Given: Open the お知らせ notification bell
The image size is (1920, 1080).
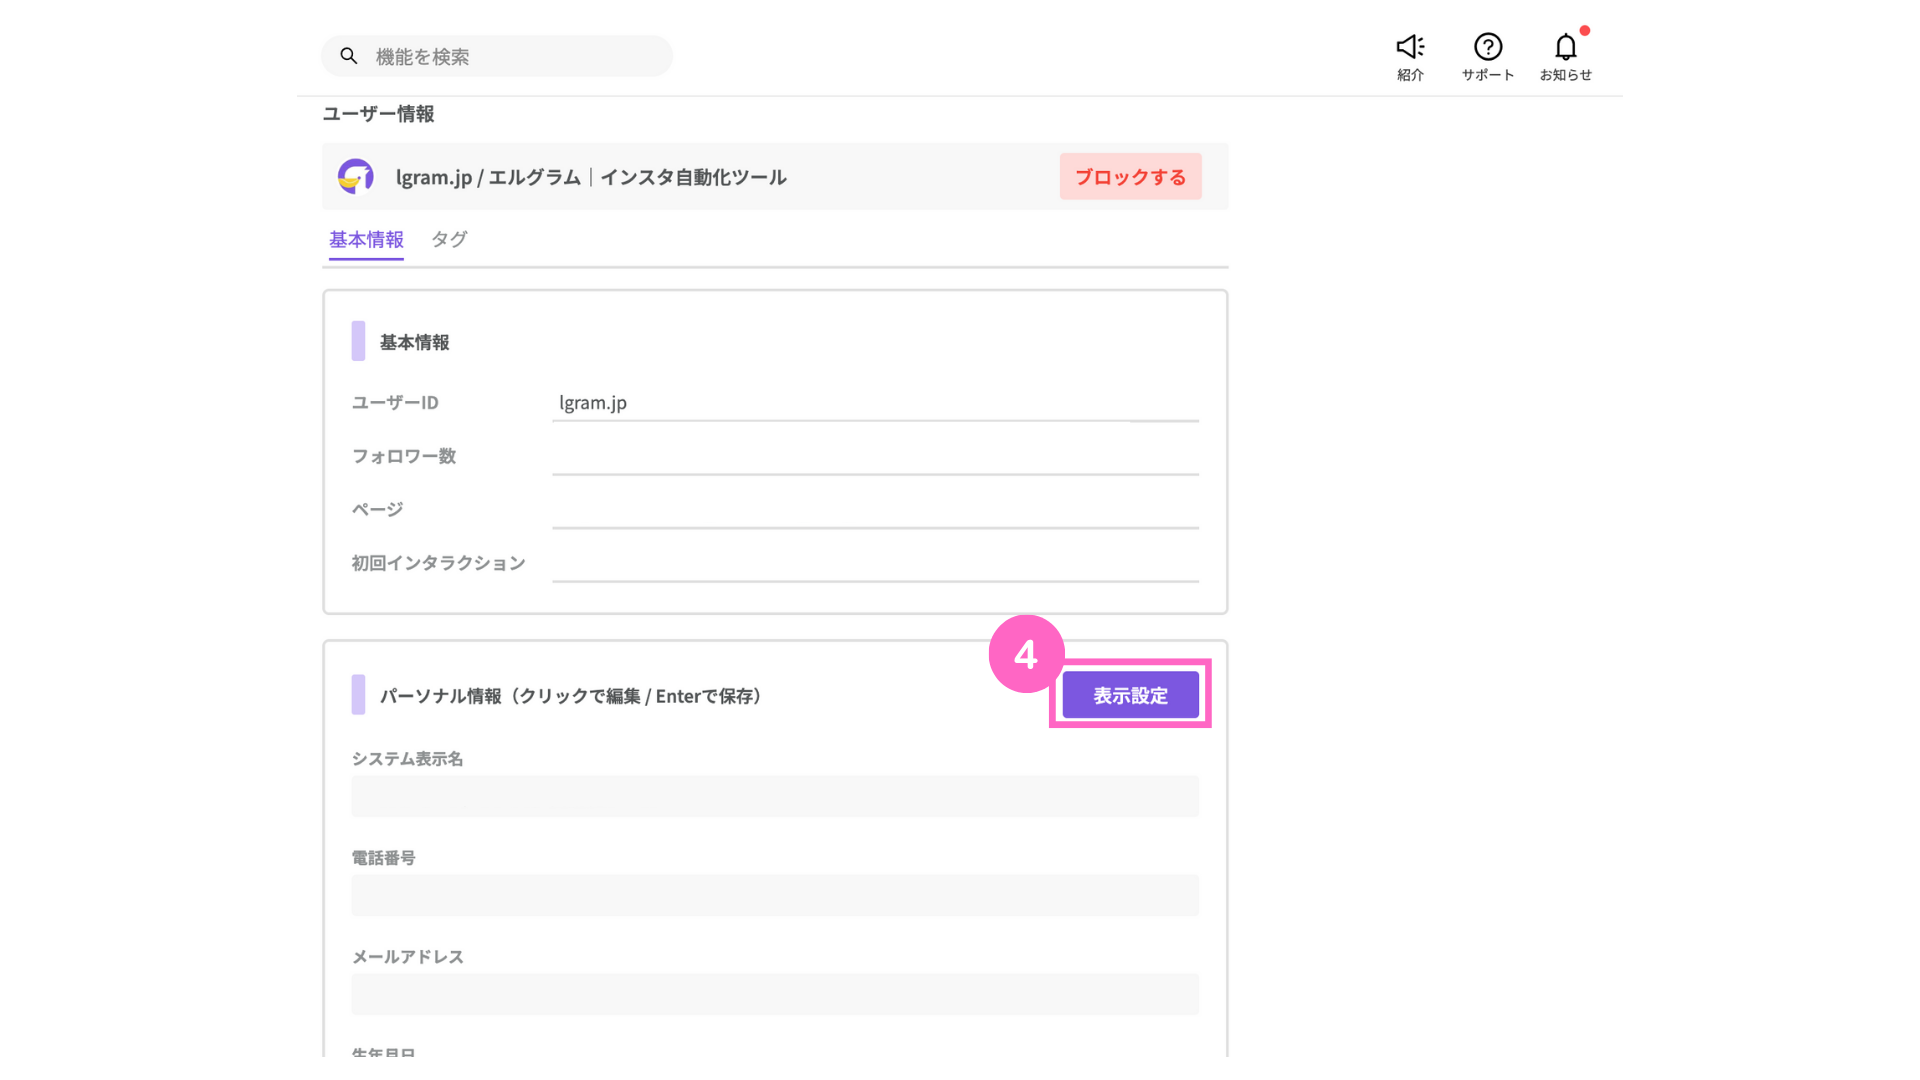Looking at the screenshot, I should 1565,47.
